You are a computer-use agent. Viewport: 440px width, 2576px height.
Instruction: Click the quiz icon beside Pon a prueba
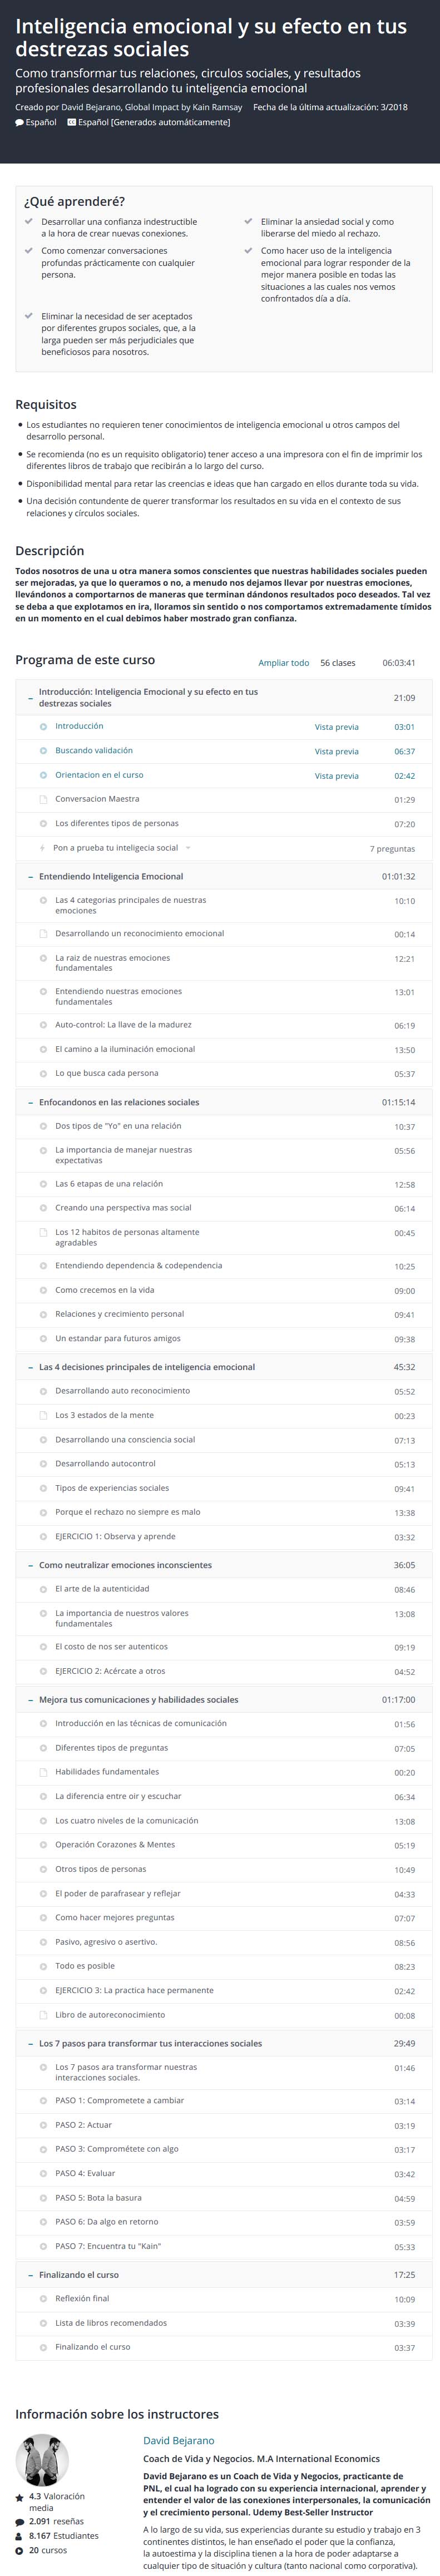(43, 848)
